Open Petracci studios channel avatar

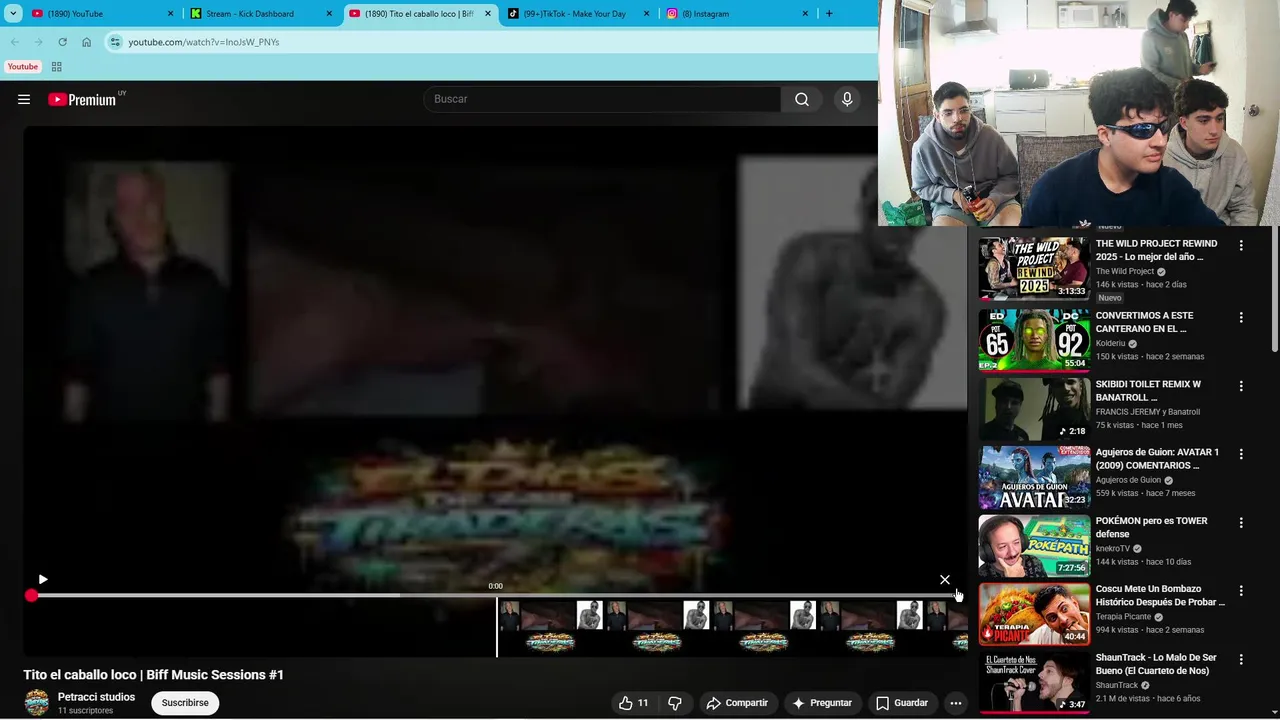37,703
